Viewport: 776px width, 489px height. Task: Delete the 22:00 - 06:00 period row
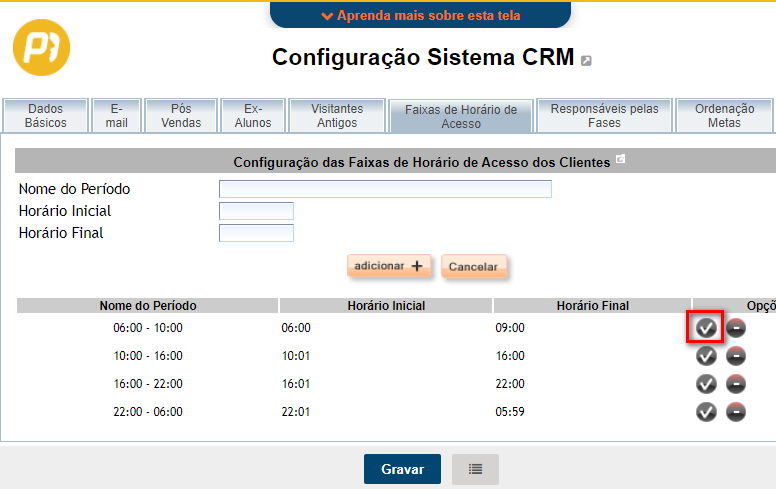[x=736, y=411]
